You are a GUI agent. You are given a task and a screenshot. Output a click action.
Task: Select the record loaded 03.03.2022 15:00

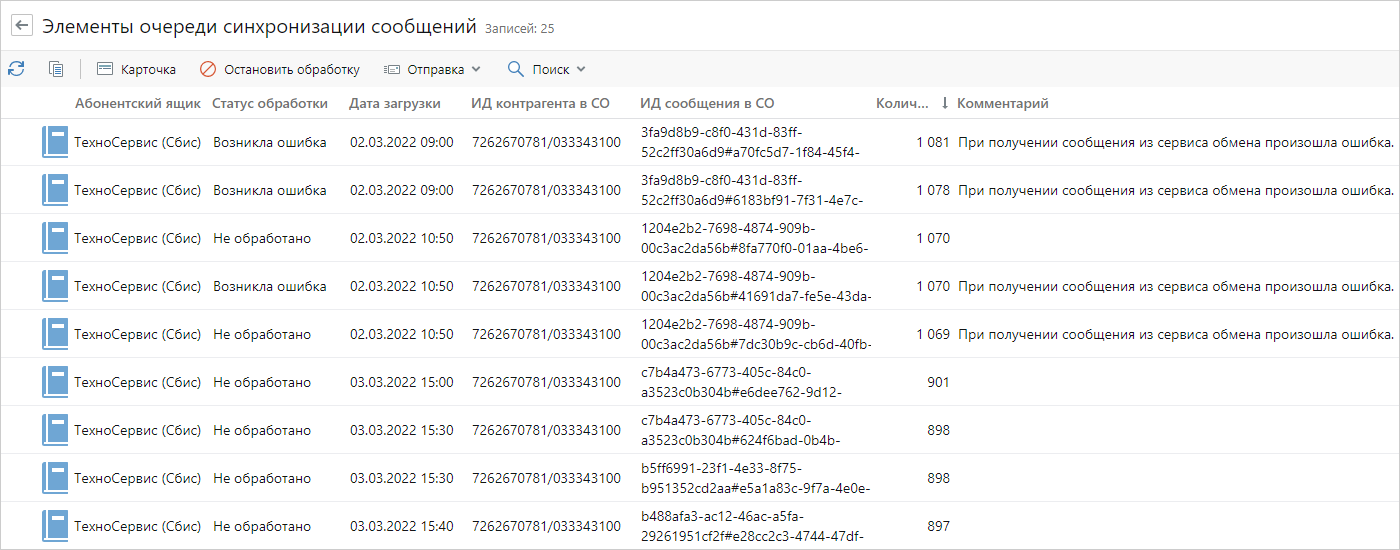tap(401, 382)
